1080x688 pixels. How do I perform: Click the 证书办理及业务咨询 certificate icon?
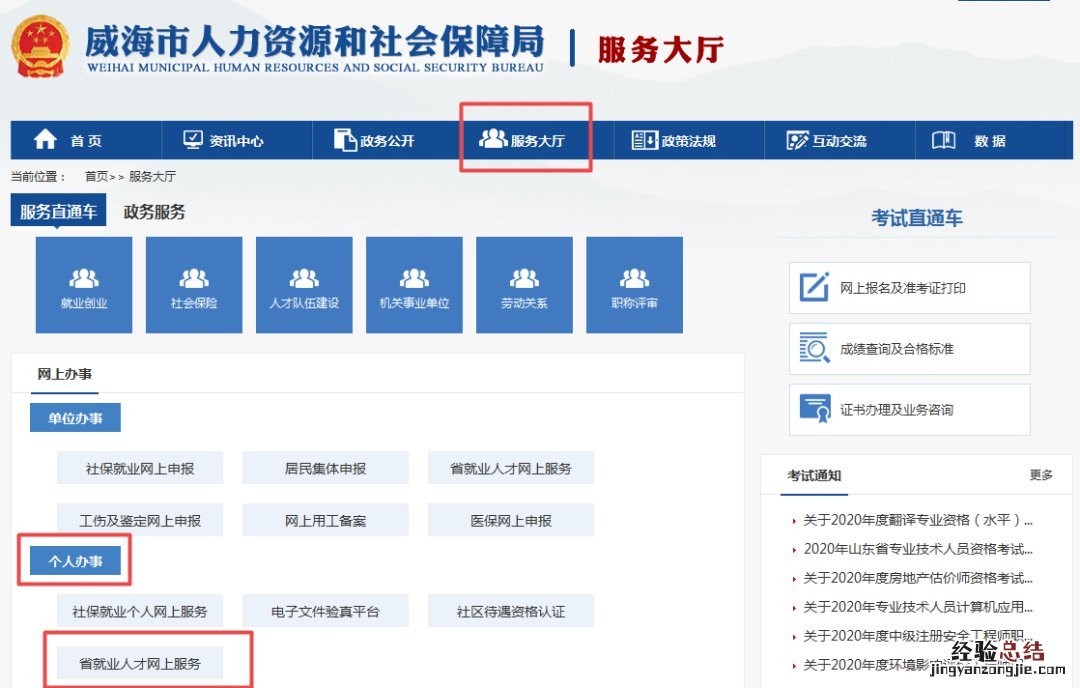815,409
